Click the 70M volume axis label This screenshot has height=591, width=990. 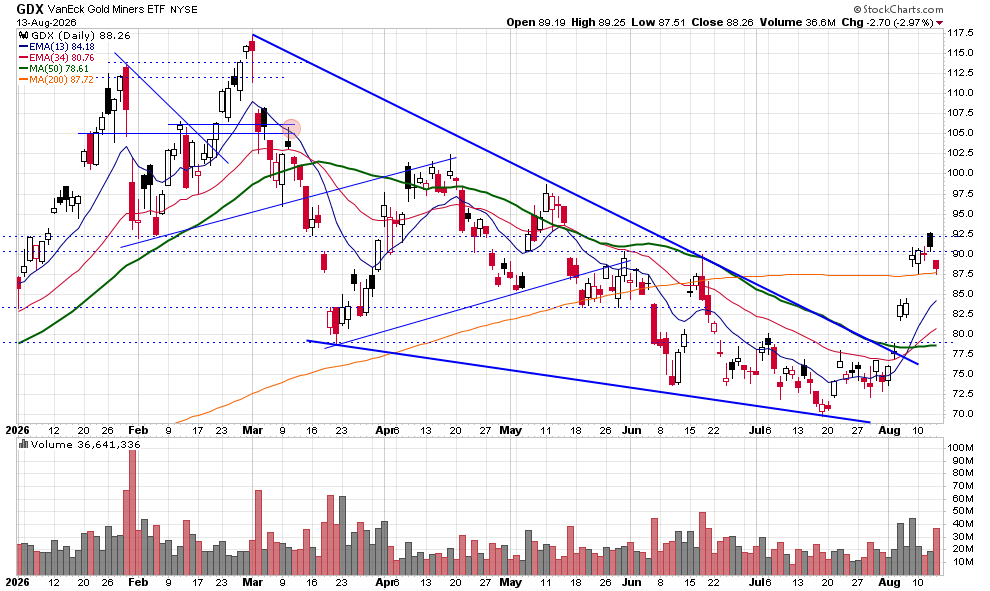(963, 486)
